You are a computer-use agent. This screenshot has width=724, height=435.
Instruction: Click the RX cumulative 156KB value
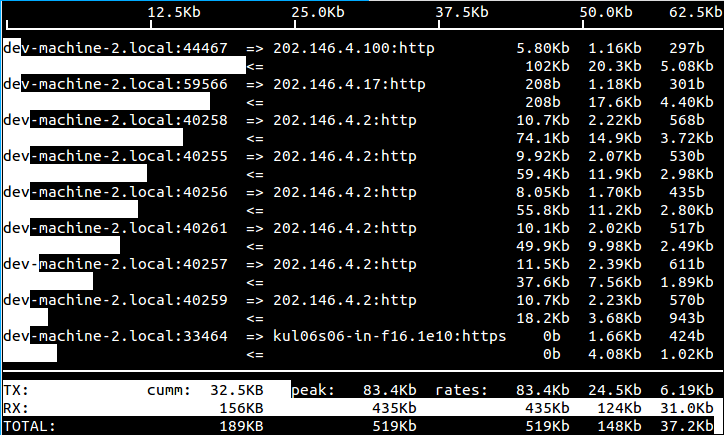point(241,408)
